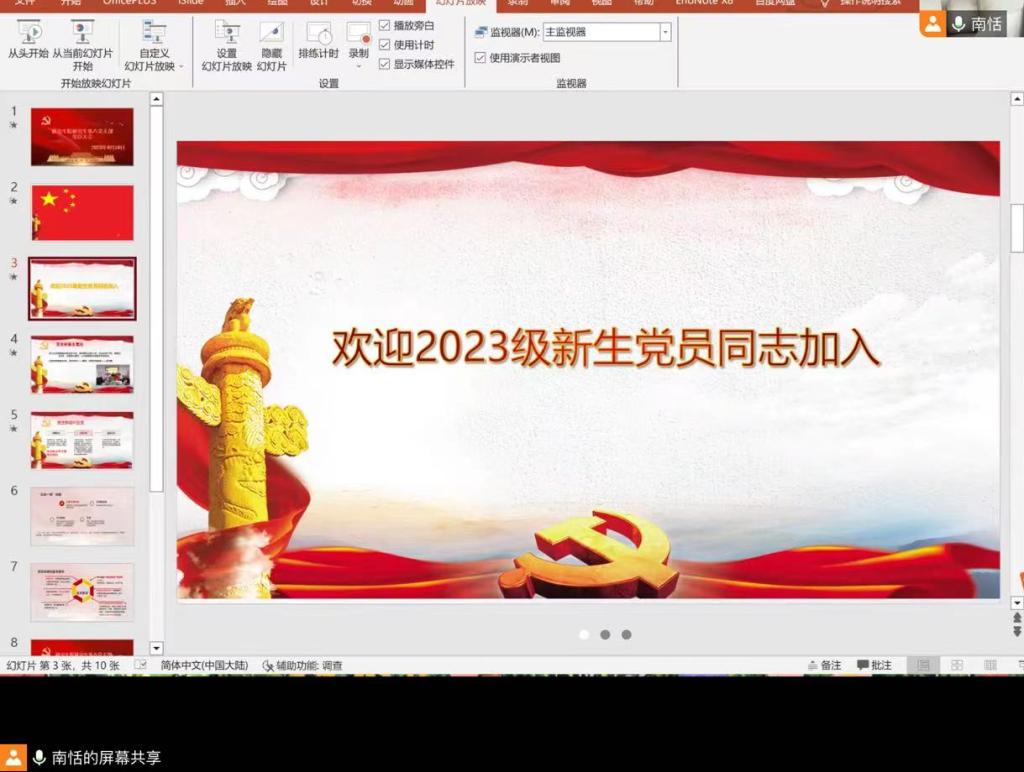Screen dimensions: 1024x772
Task: Switch to the EndNote X8 ribbon tab
Action: coord(704,3)
